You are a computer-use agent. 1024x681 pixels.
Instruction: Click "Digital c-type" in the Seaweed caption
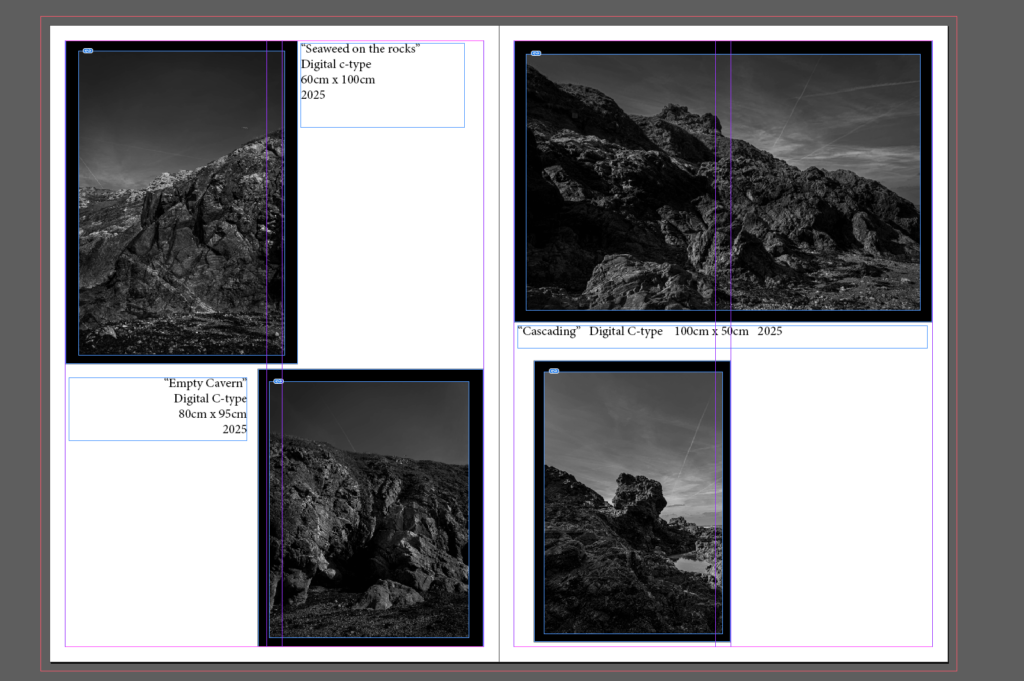[336, 64]
